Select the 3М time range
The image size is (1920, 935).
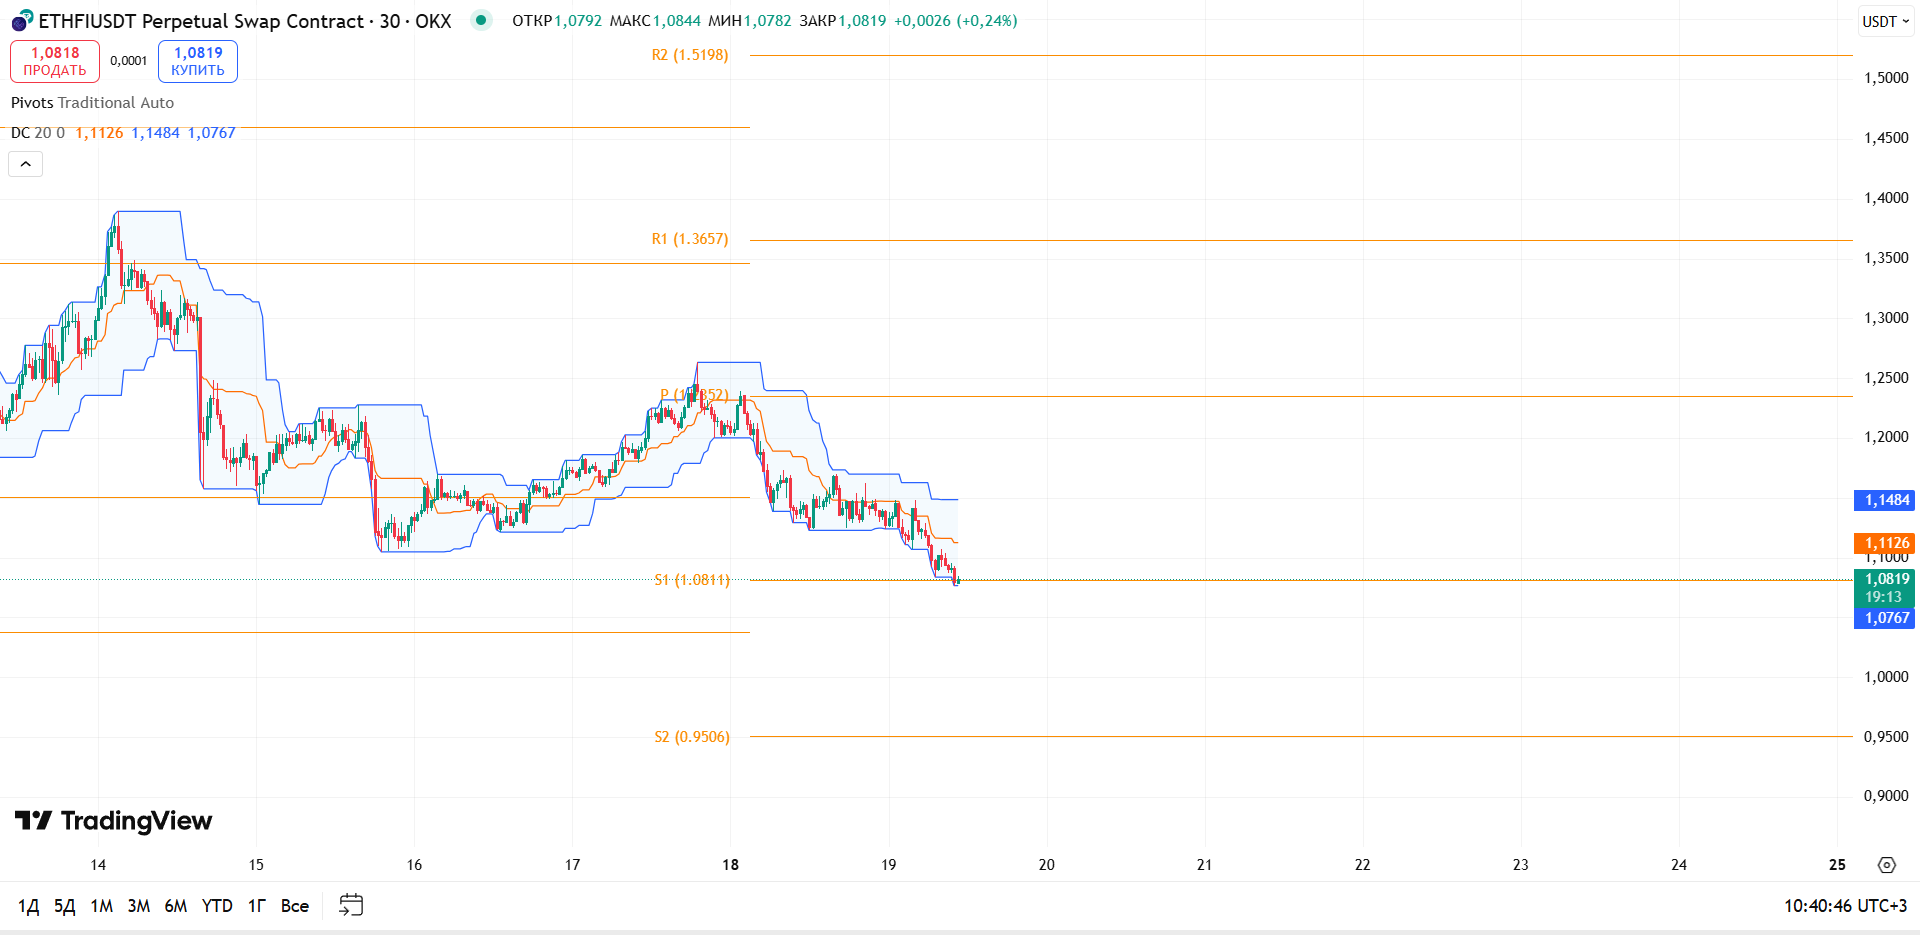(x=139, y=906)
